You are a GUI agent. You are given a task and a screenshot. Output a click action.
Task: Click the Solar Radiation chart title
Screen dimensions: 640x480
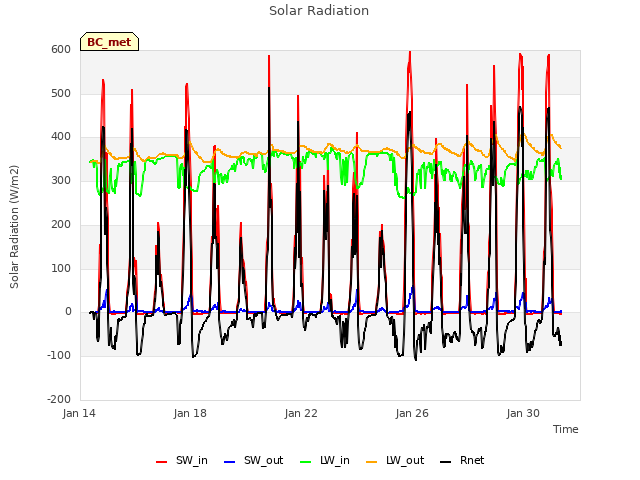click(319, 11)
